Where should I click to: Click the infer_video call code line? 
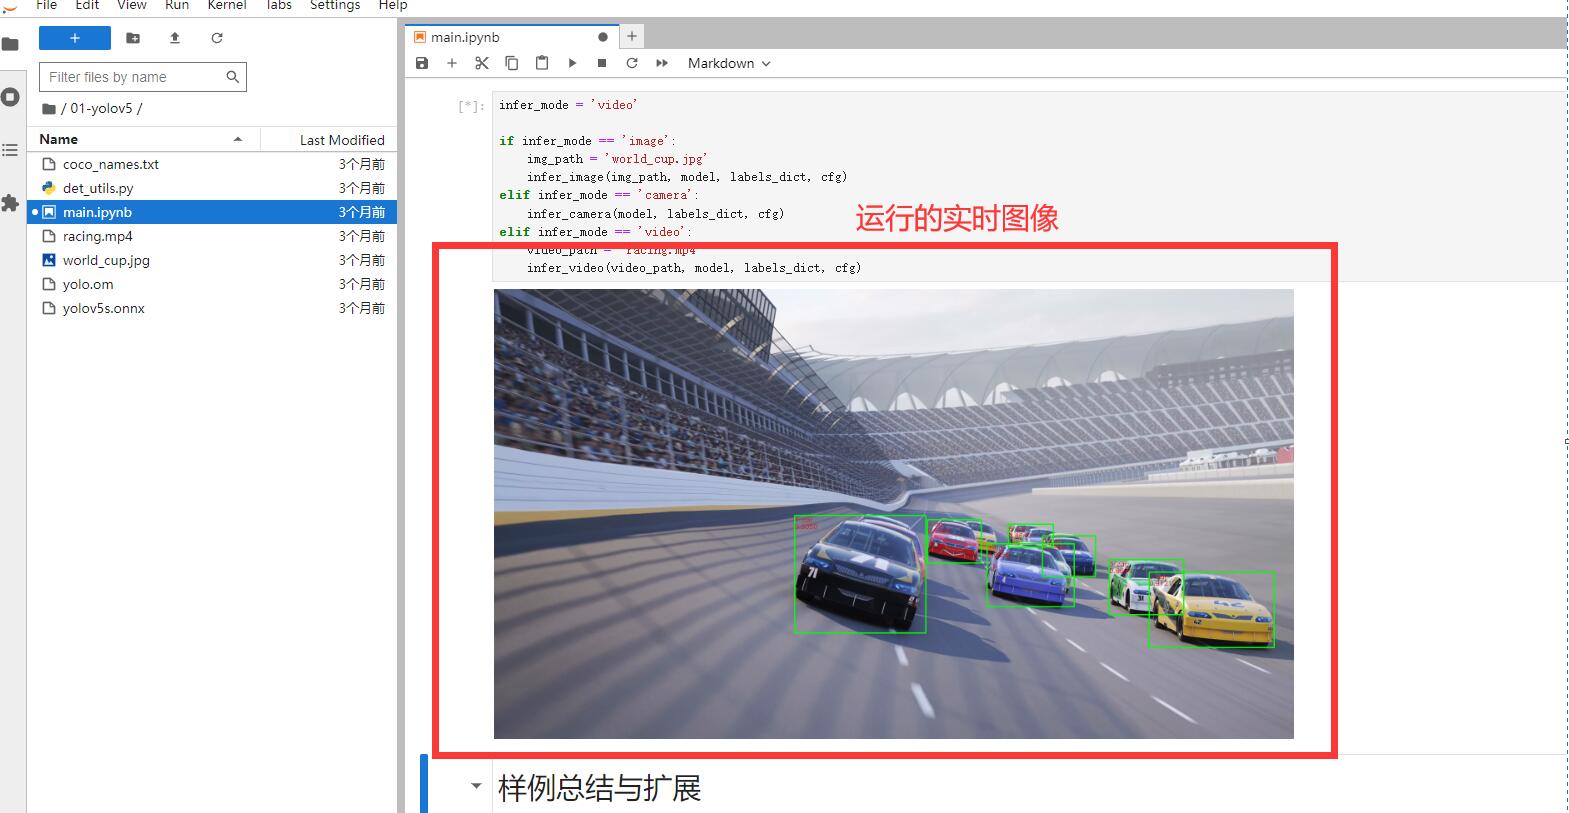[694, 268]
